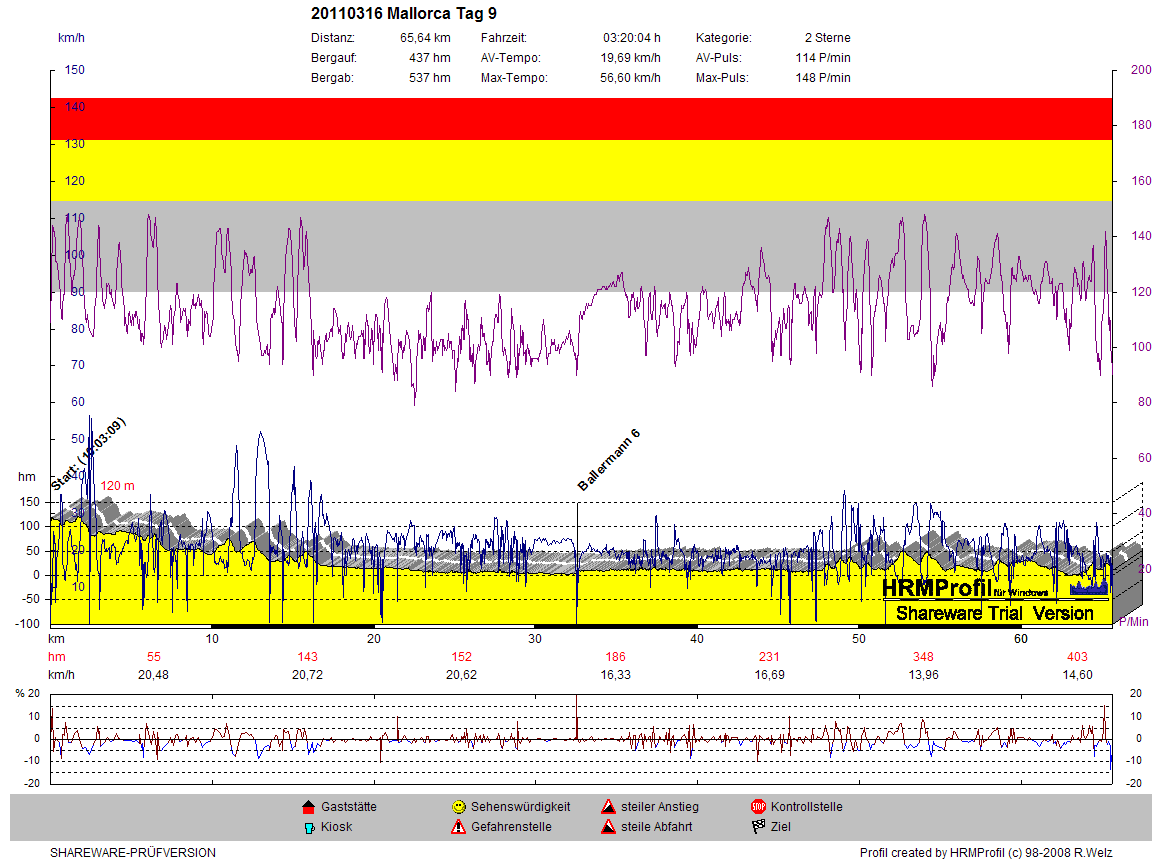Image resolution: width=1162 pixels, height=859 pixels.
Task: Click the AV-Puls value 114 P/min
Action: pyautogui.click(x=823, y=58)
